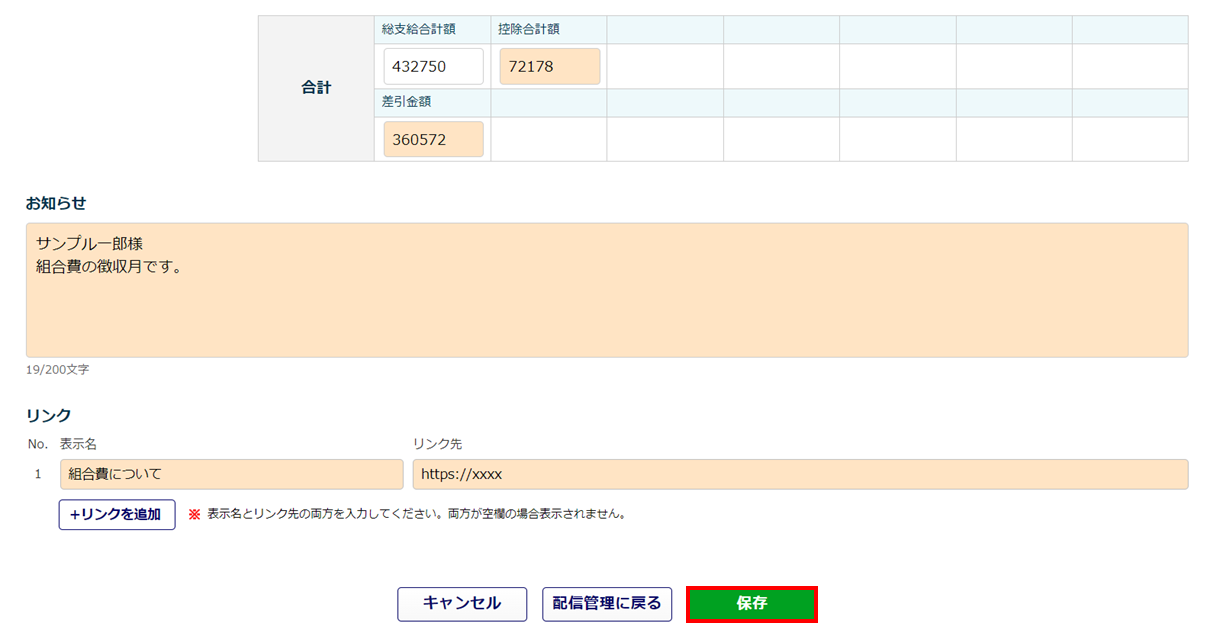Click the キャンセル button
Viewport: 1210px width, 636px height.
click(462, 604)
